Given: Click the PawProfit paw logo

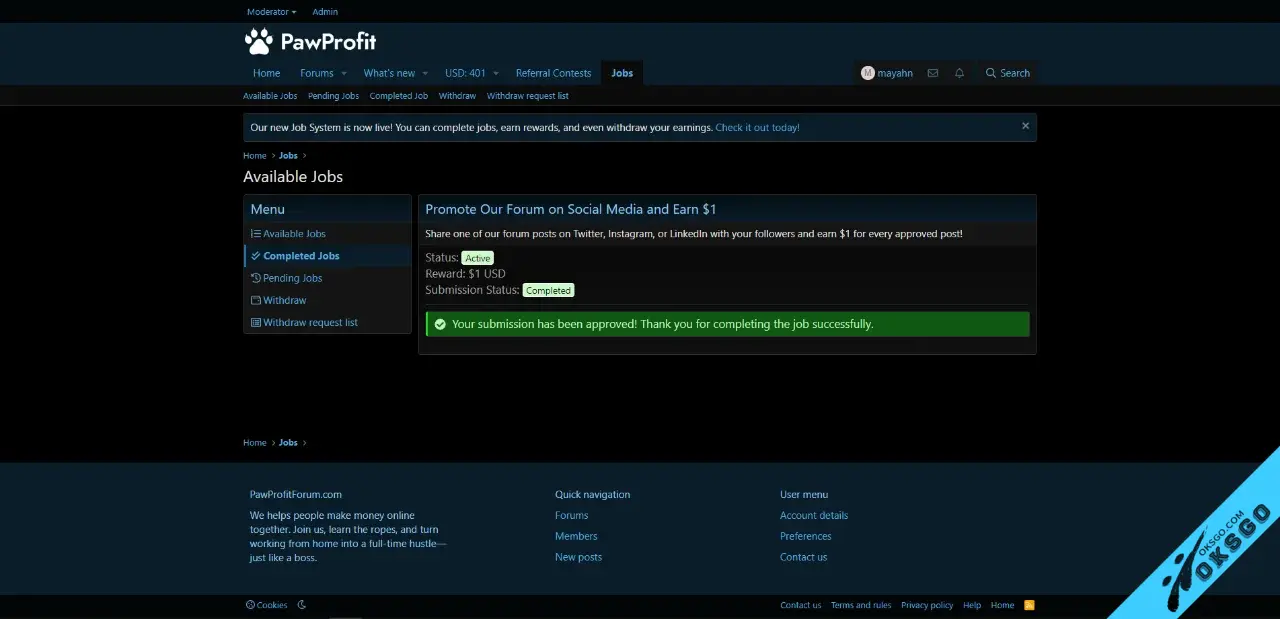Looking at the screenshot, I should (259, 41).
